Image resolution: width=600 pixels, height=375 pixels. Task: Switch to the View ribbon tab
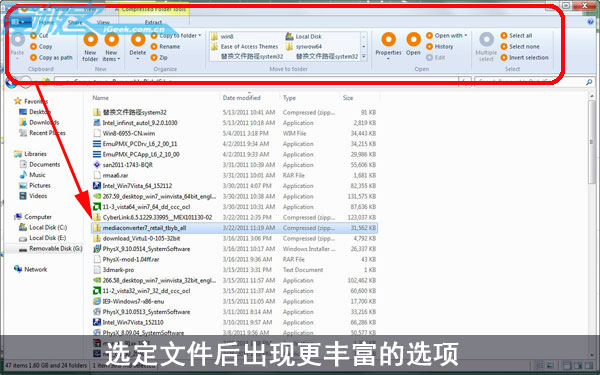point(103,23)
